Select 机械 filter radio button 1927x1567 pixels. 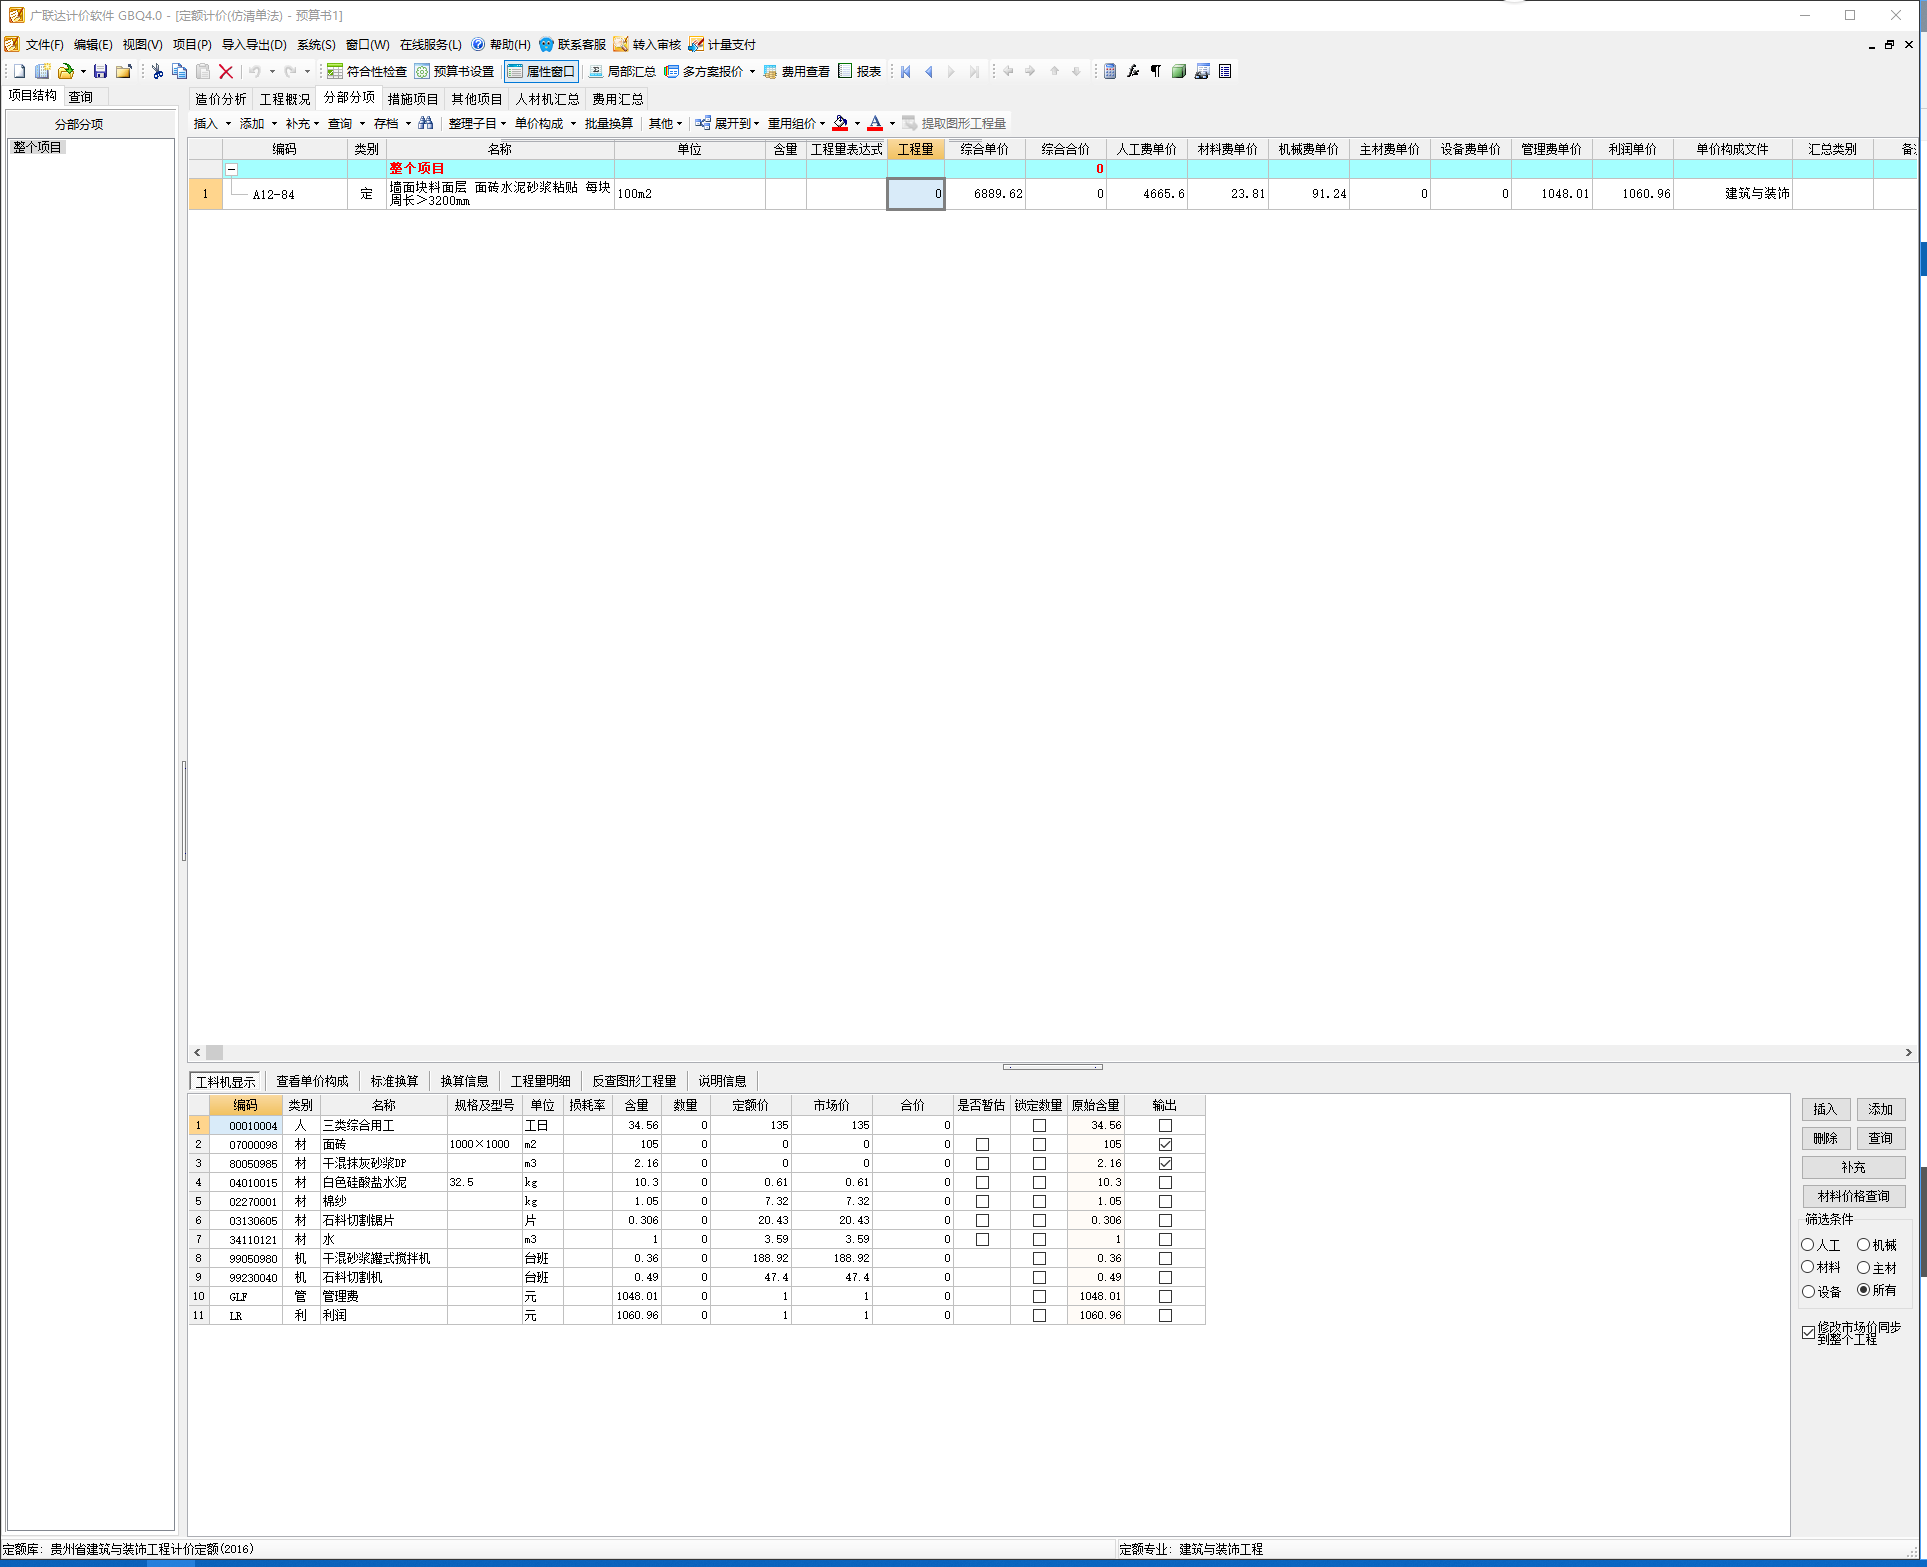pos(1864,1245)
